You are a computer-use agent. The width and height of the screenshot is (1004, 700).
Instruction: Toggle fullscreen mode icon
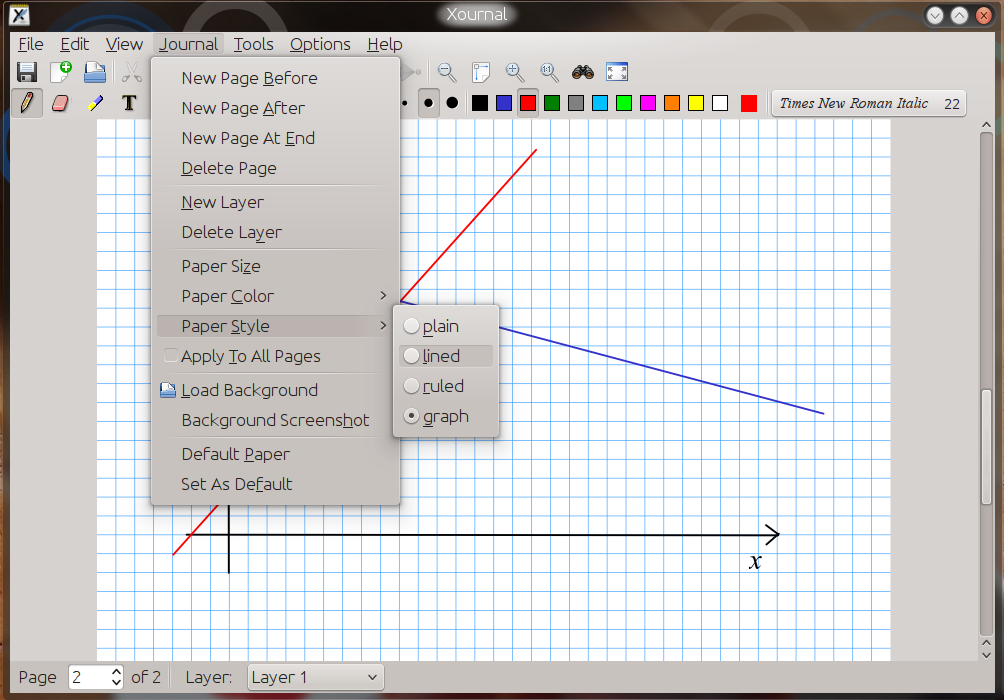click(617, 72)
